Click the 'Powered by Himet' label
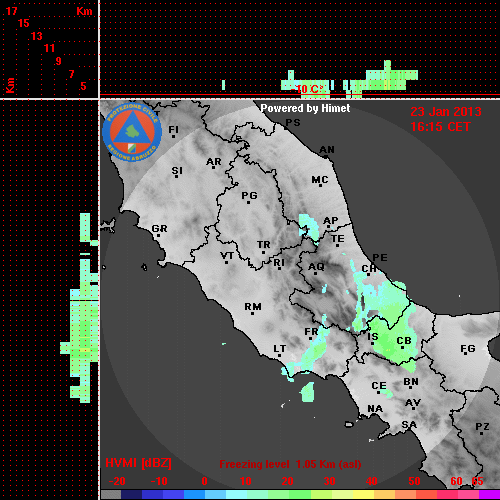This screenshot has height=500, width=500. [305, 108]
